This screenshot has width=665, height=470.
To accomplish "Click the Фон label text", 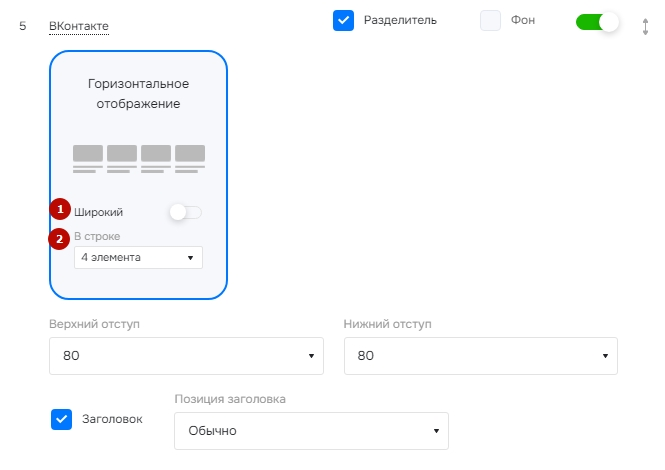I will (522, 20).
